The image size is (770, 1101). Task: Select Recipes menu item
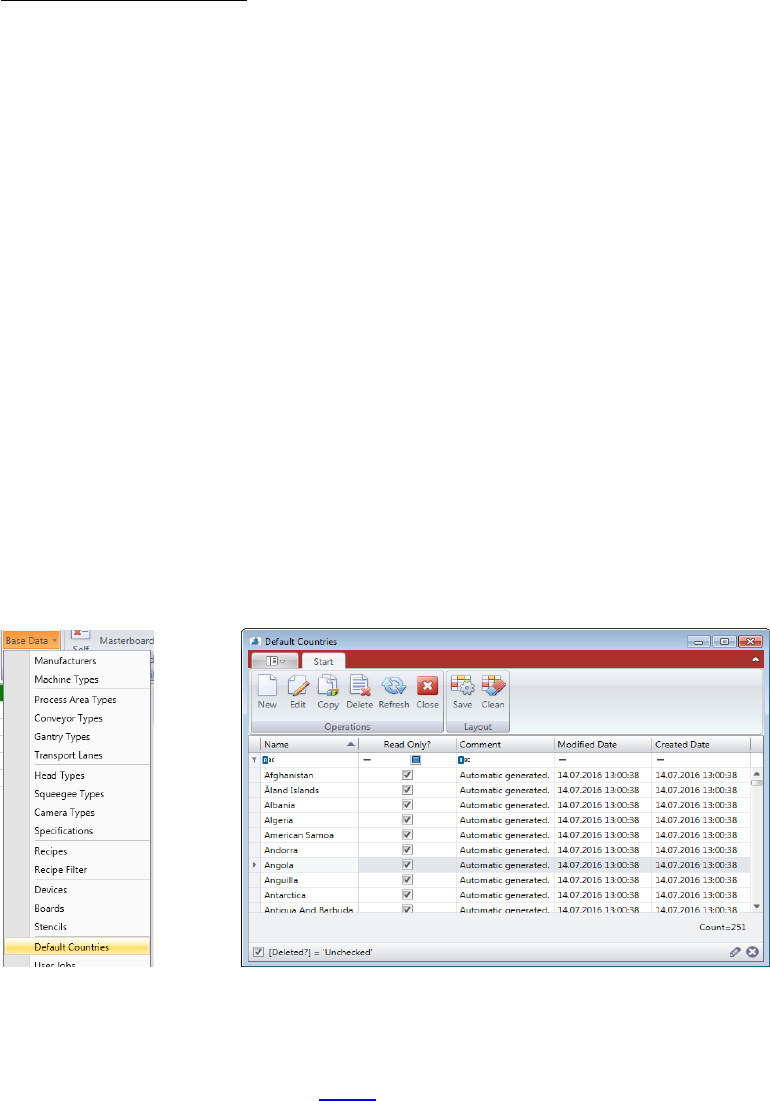pos(51,851)
